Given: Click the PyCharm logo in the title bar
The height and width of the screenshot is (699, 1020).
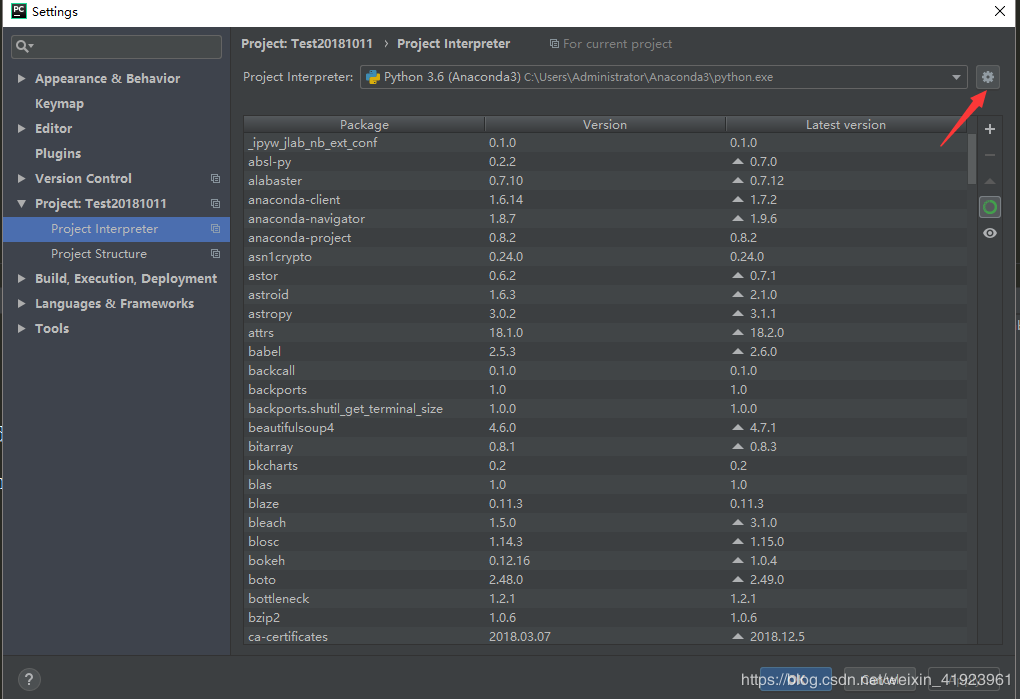Looking at the screenshot, I should tap(19, 11).
